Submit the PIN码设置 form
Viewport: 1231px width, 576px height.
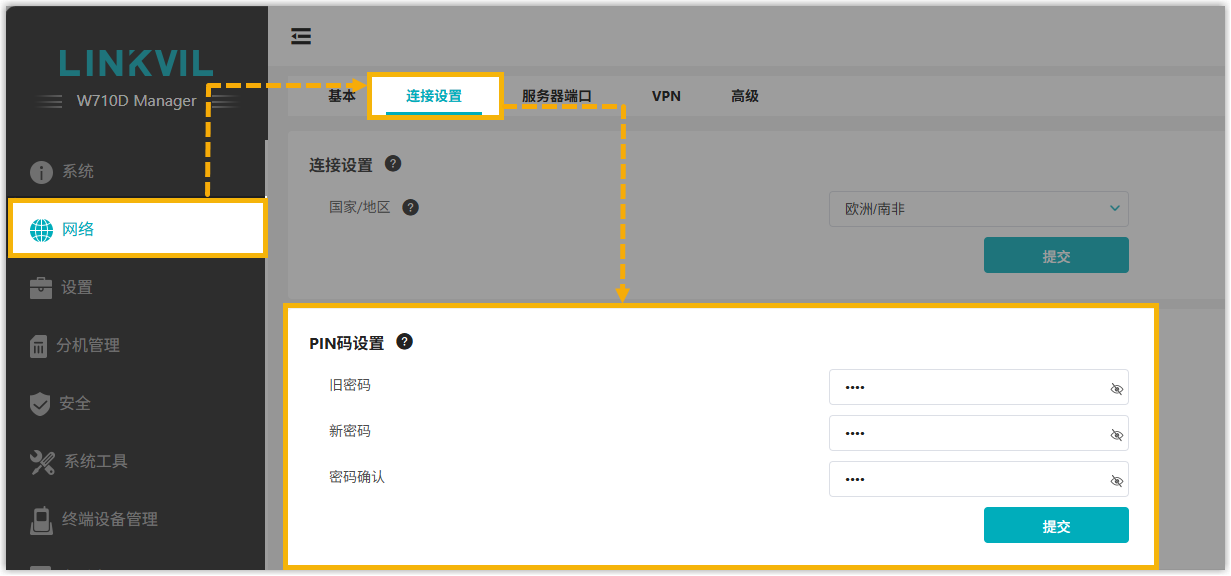click(x=1056, y=526)
